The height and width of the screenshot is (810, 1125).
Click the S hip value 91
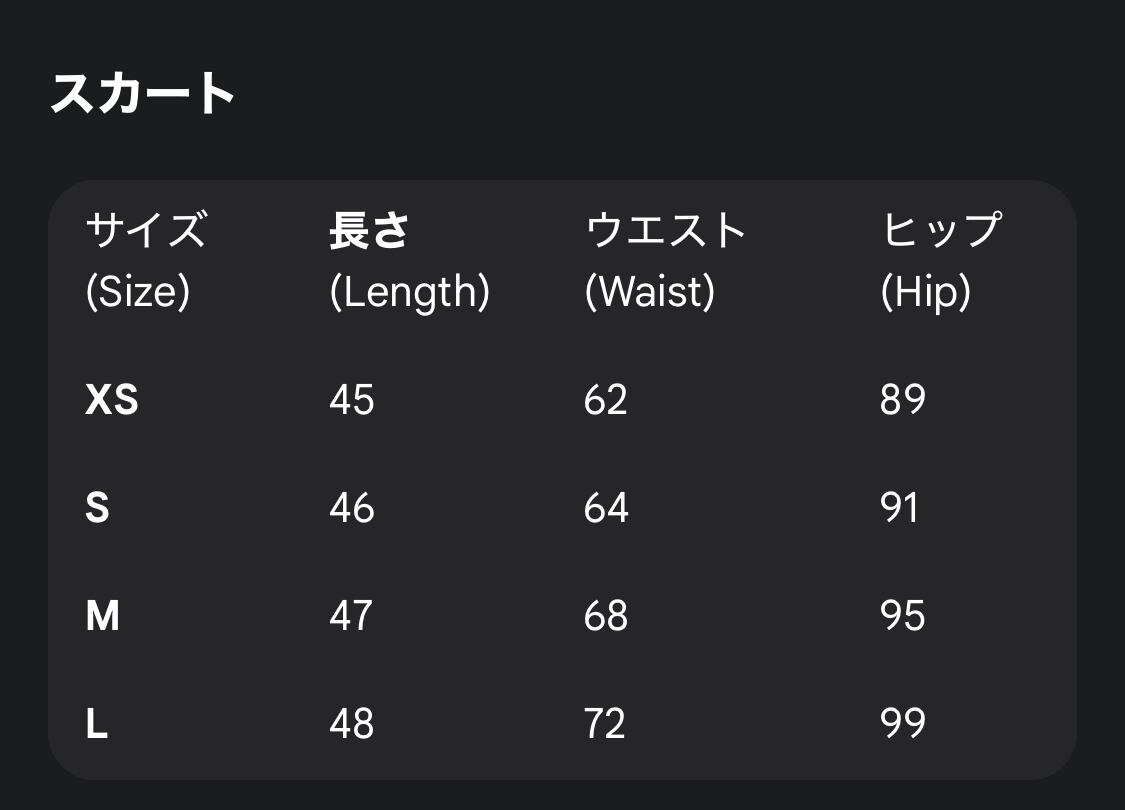[900, 508]
